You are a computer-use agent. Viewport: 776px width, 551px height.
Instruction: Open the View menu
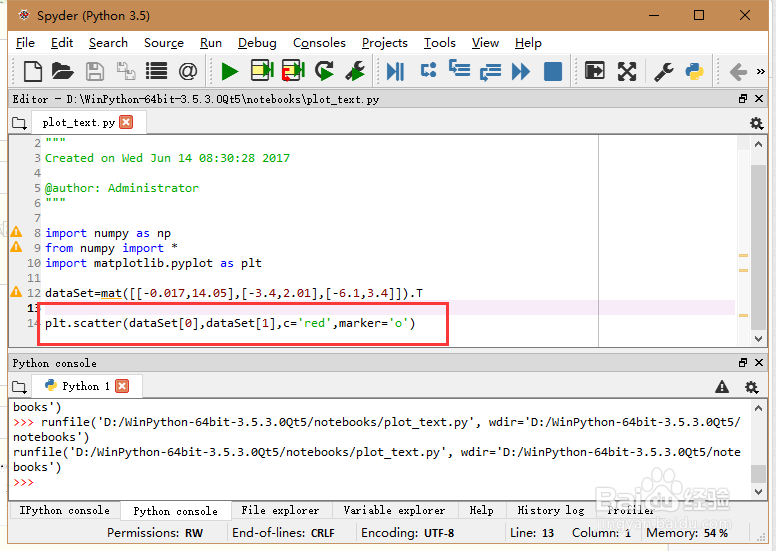pyautogui.click(x=485, y=43)
